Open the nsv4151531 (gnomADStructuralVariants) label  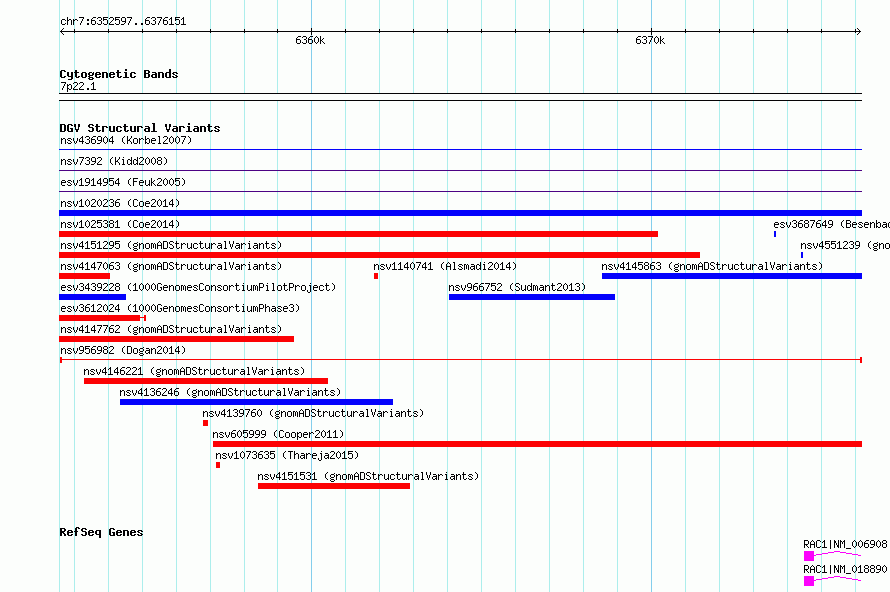[x=368, y=476]
